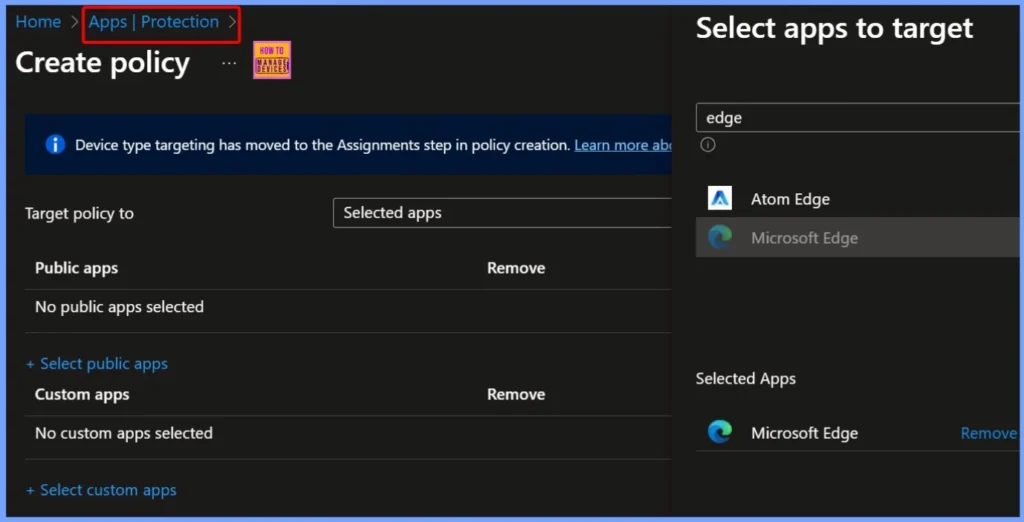This screenshot has width=1024, height=522.
Task: Remove Microsoft Edge from Selected Apps
Action: tap(988, 433)
